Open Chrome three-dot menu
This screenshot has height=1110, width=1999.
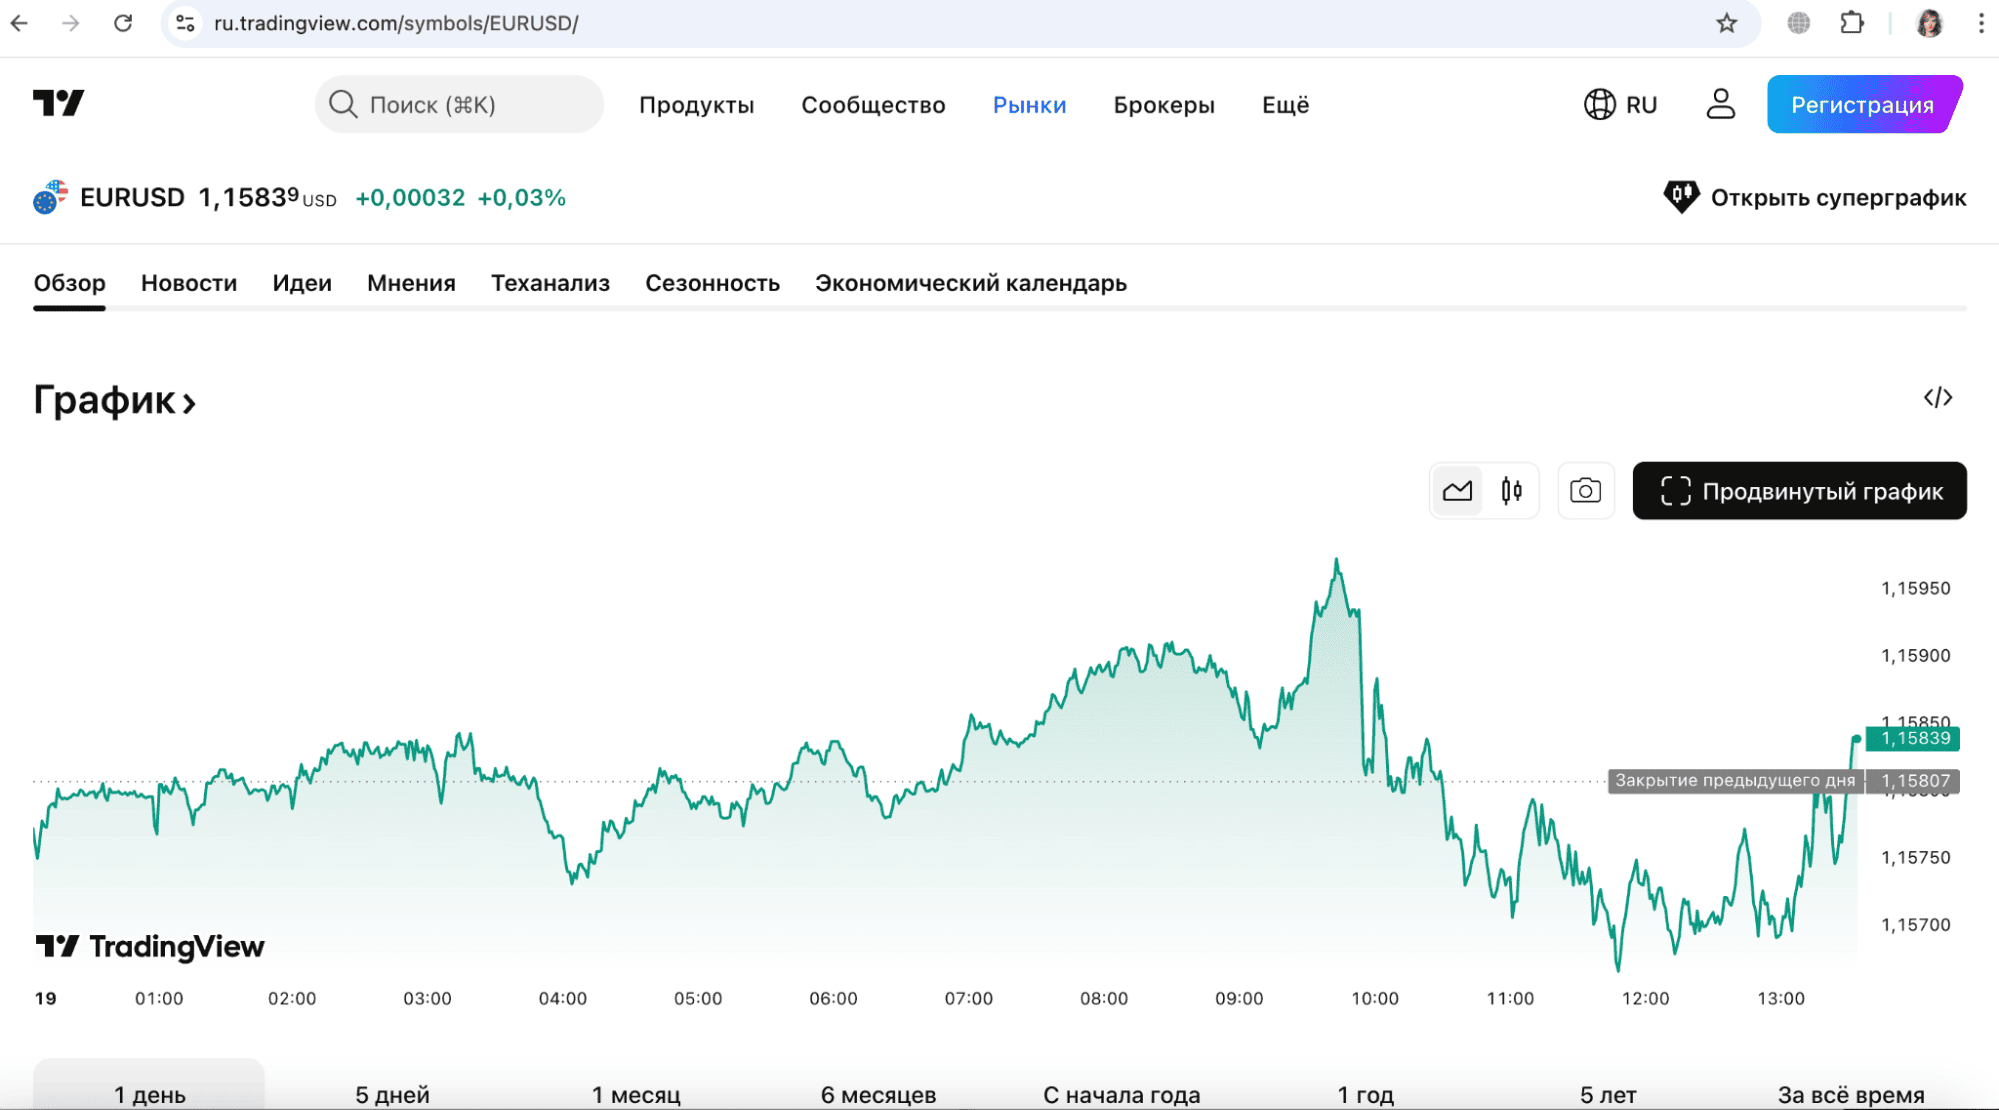coord(1980,23)
